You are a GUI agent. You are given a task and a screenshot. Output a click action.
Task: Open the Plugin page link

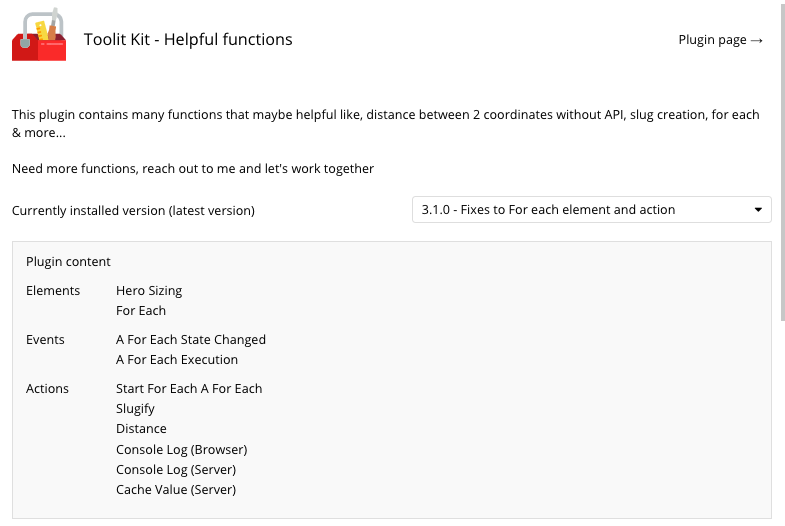click(x=720, y=40)
